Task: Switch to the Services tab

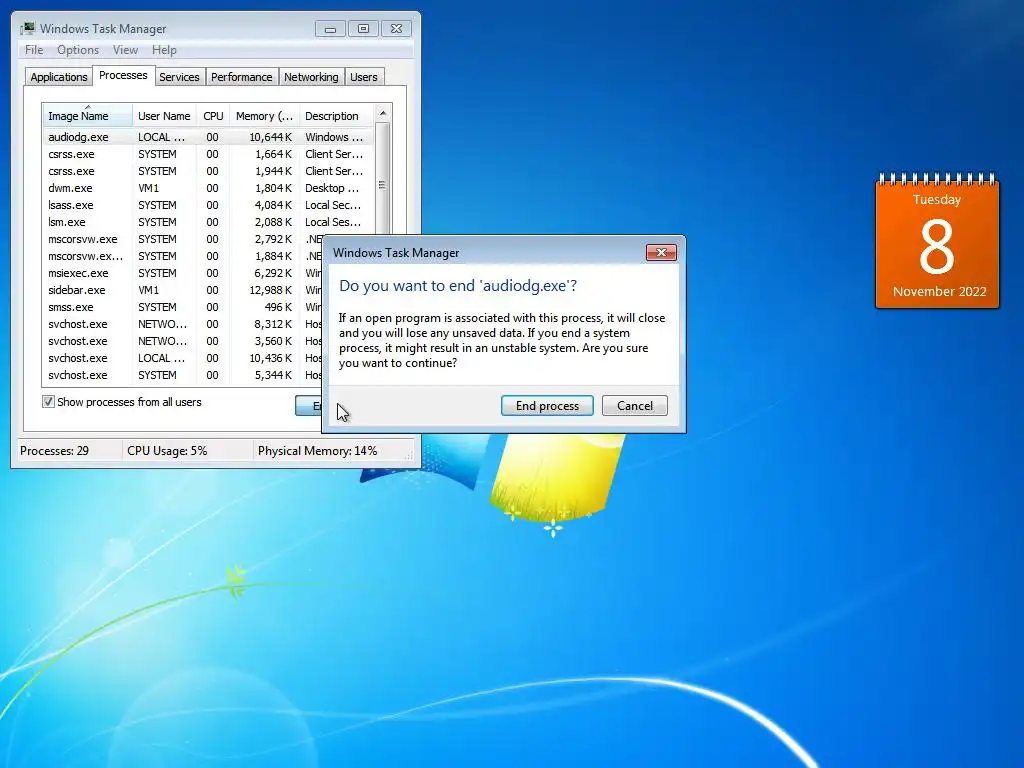Action: (x=179, y=77)
